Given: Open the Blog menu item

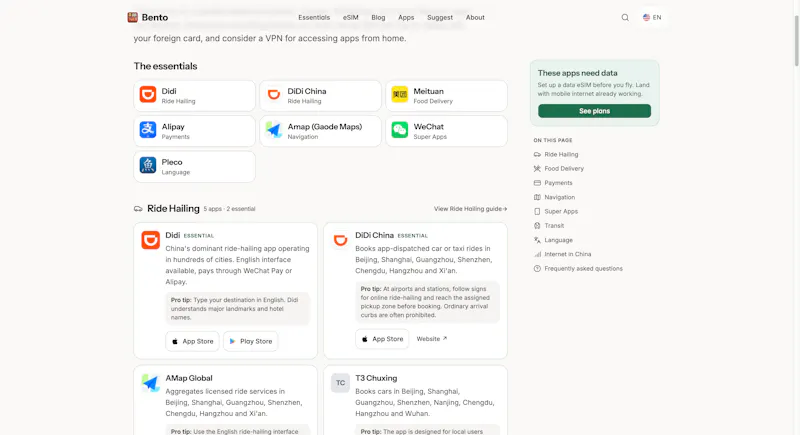Looking at the screenshot, I should 379,17.
